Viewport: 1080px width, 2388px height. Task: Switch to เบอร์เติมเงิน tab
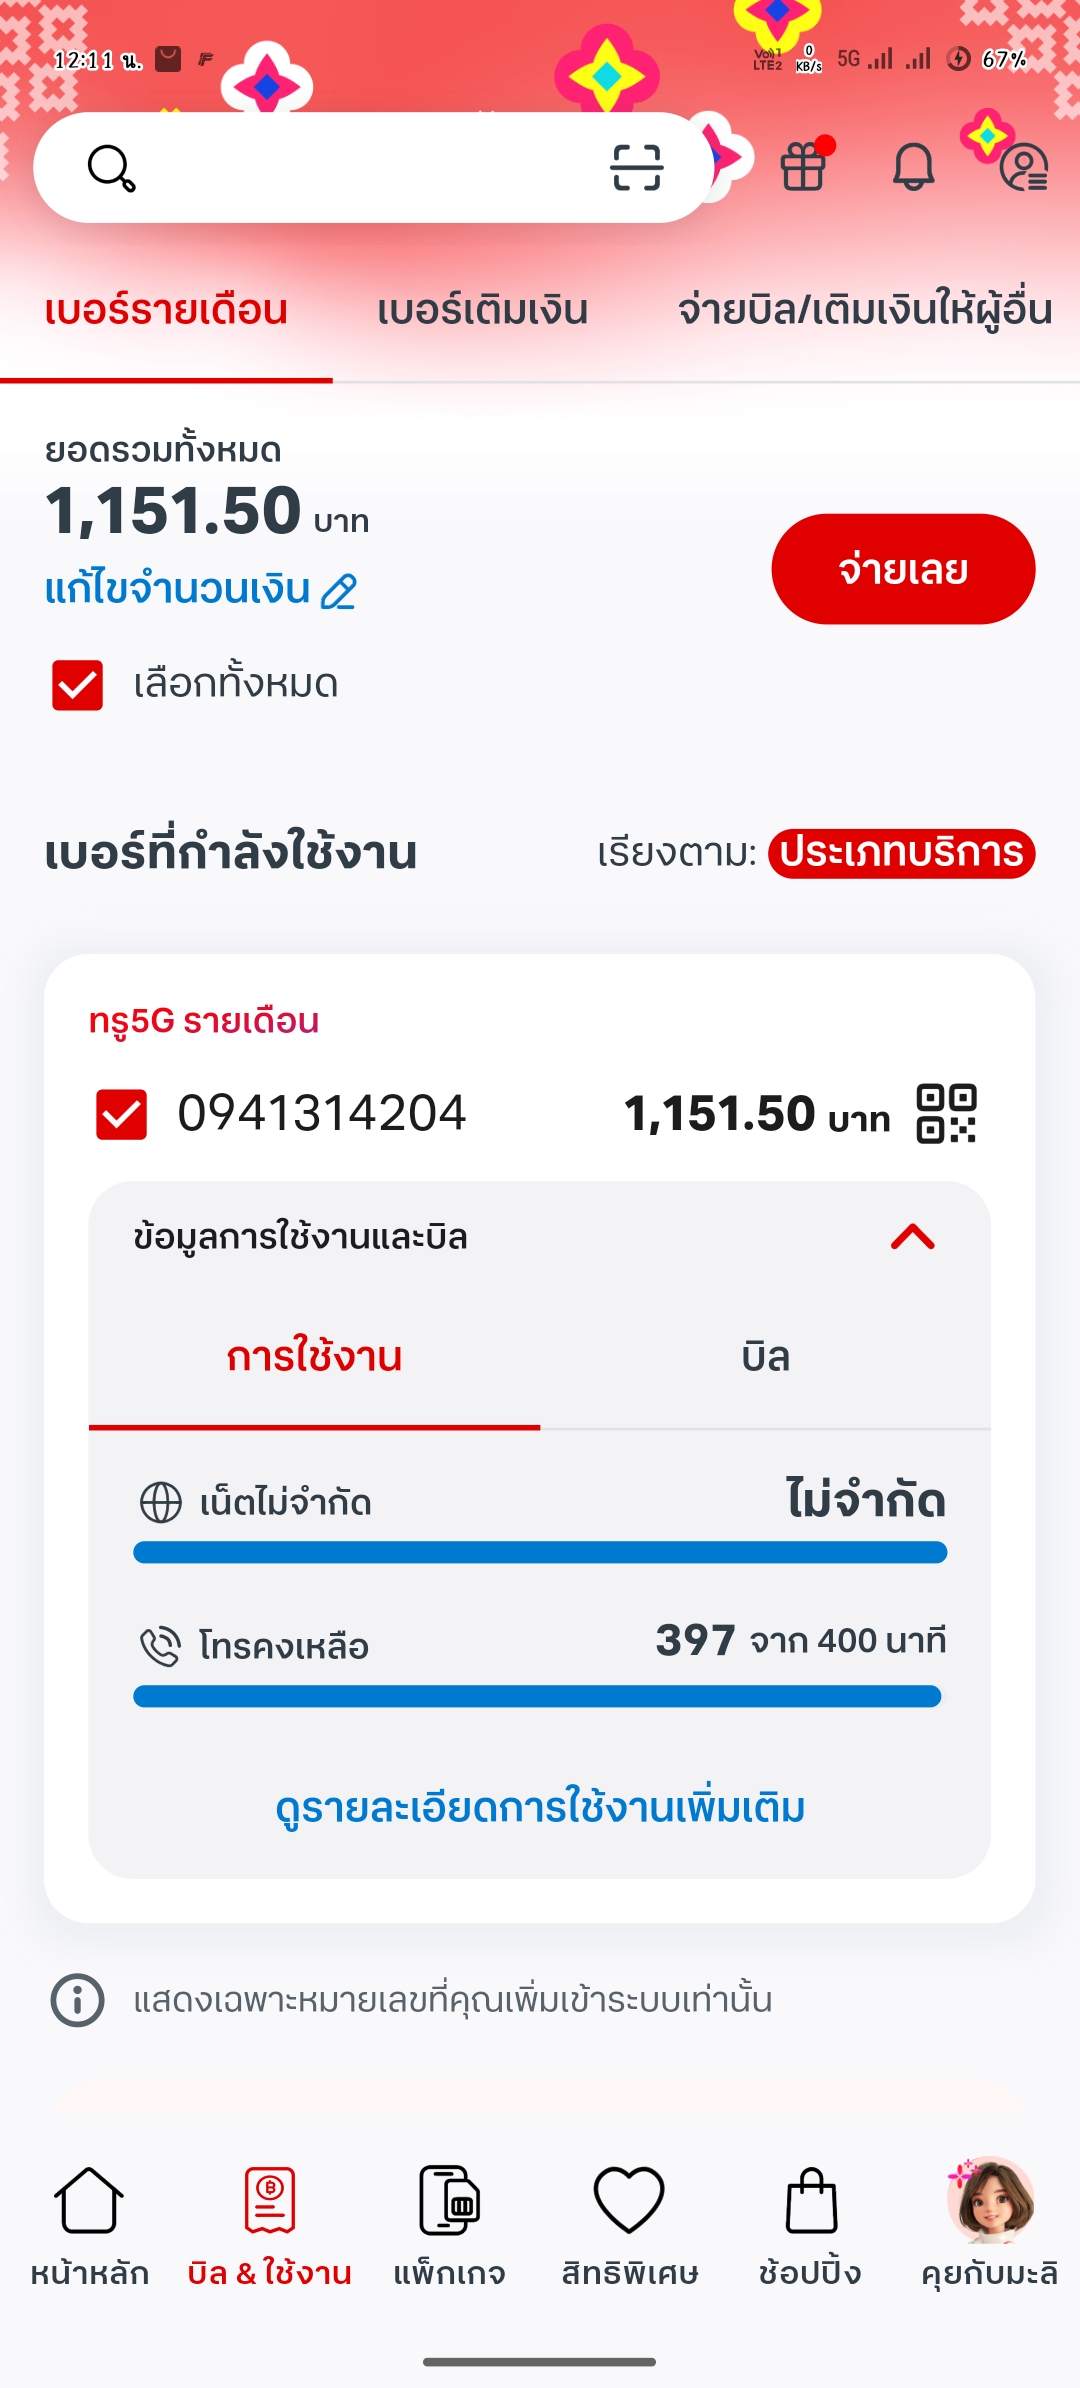click(482, 310)
